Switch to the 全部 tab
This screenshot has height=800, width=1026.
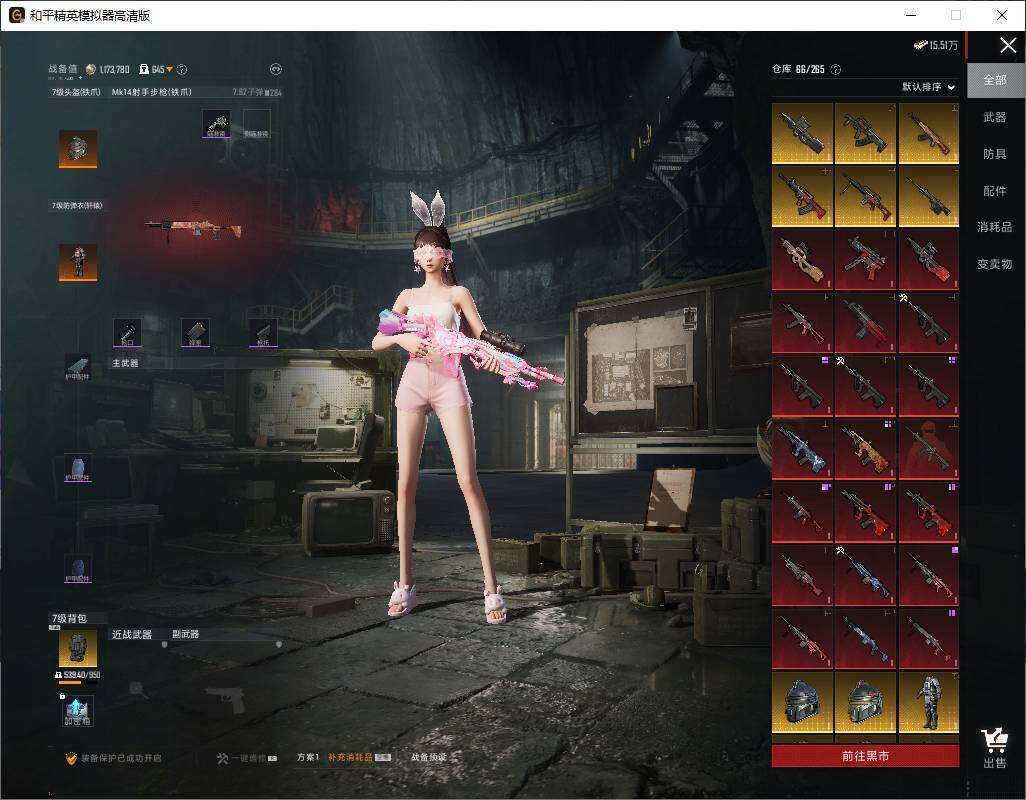click(995, 80)
